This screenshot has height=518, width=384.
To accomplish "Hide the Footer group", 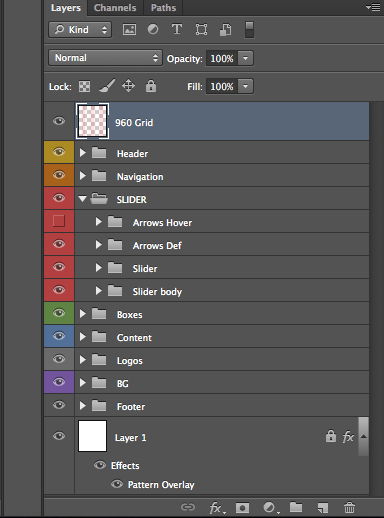I will click(59, 405).
